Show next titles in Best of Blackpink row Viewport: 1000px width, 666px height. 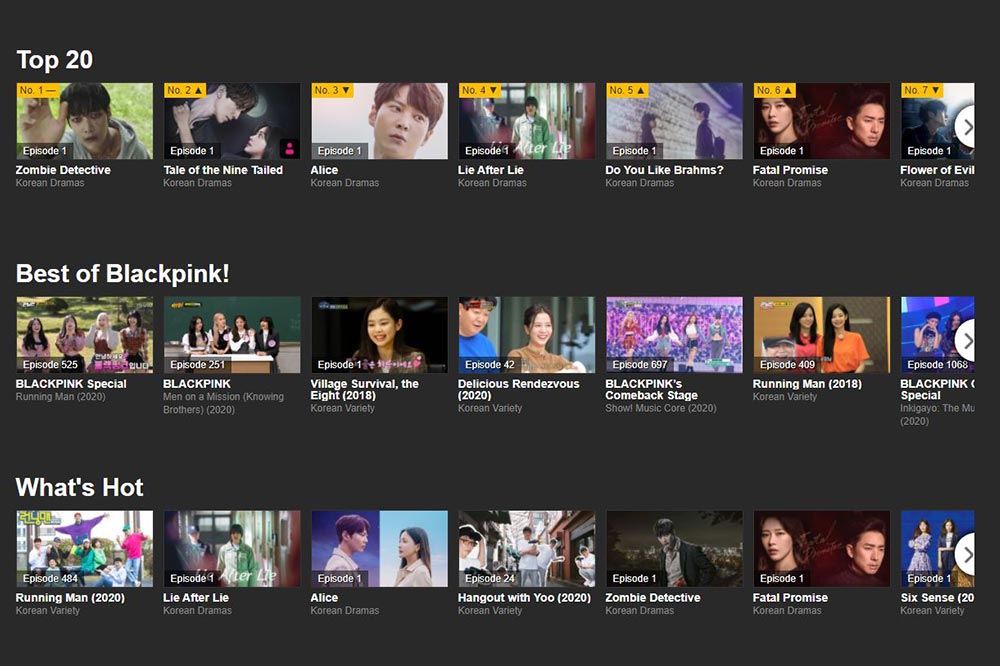point(966,341)
